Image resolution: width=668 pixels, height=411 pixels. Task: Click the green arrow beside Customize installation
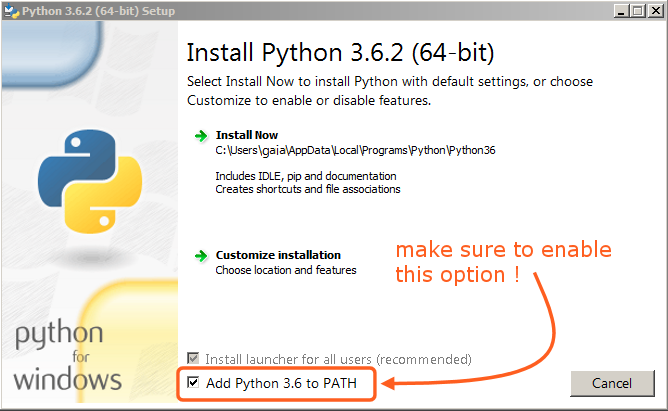click(200, 255)
